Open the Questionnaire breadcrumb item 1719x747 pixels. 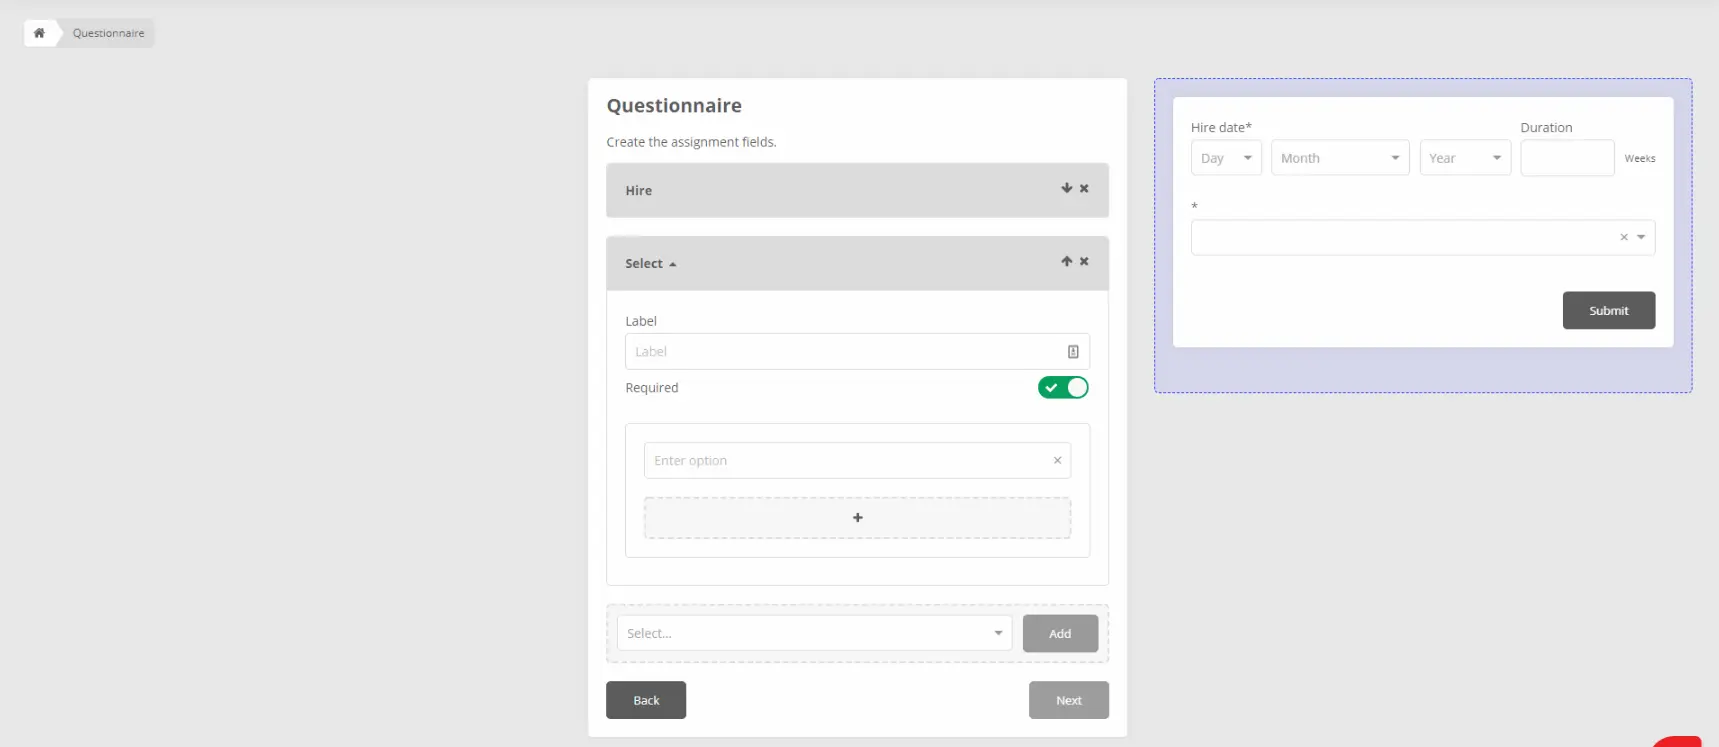(x=108, y=33)
